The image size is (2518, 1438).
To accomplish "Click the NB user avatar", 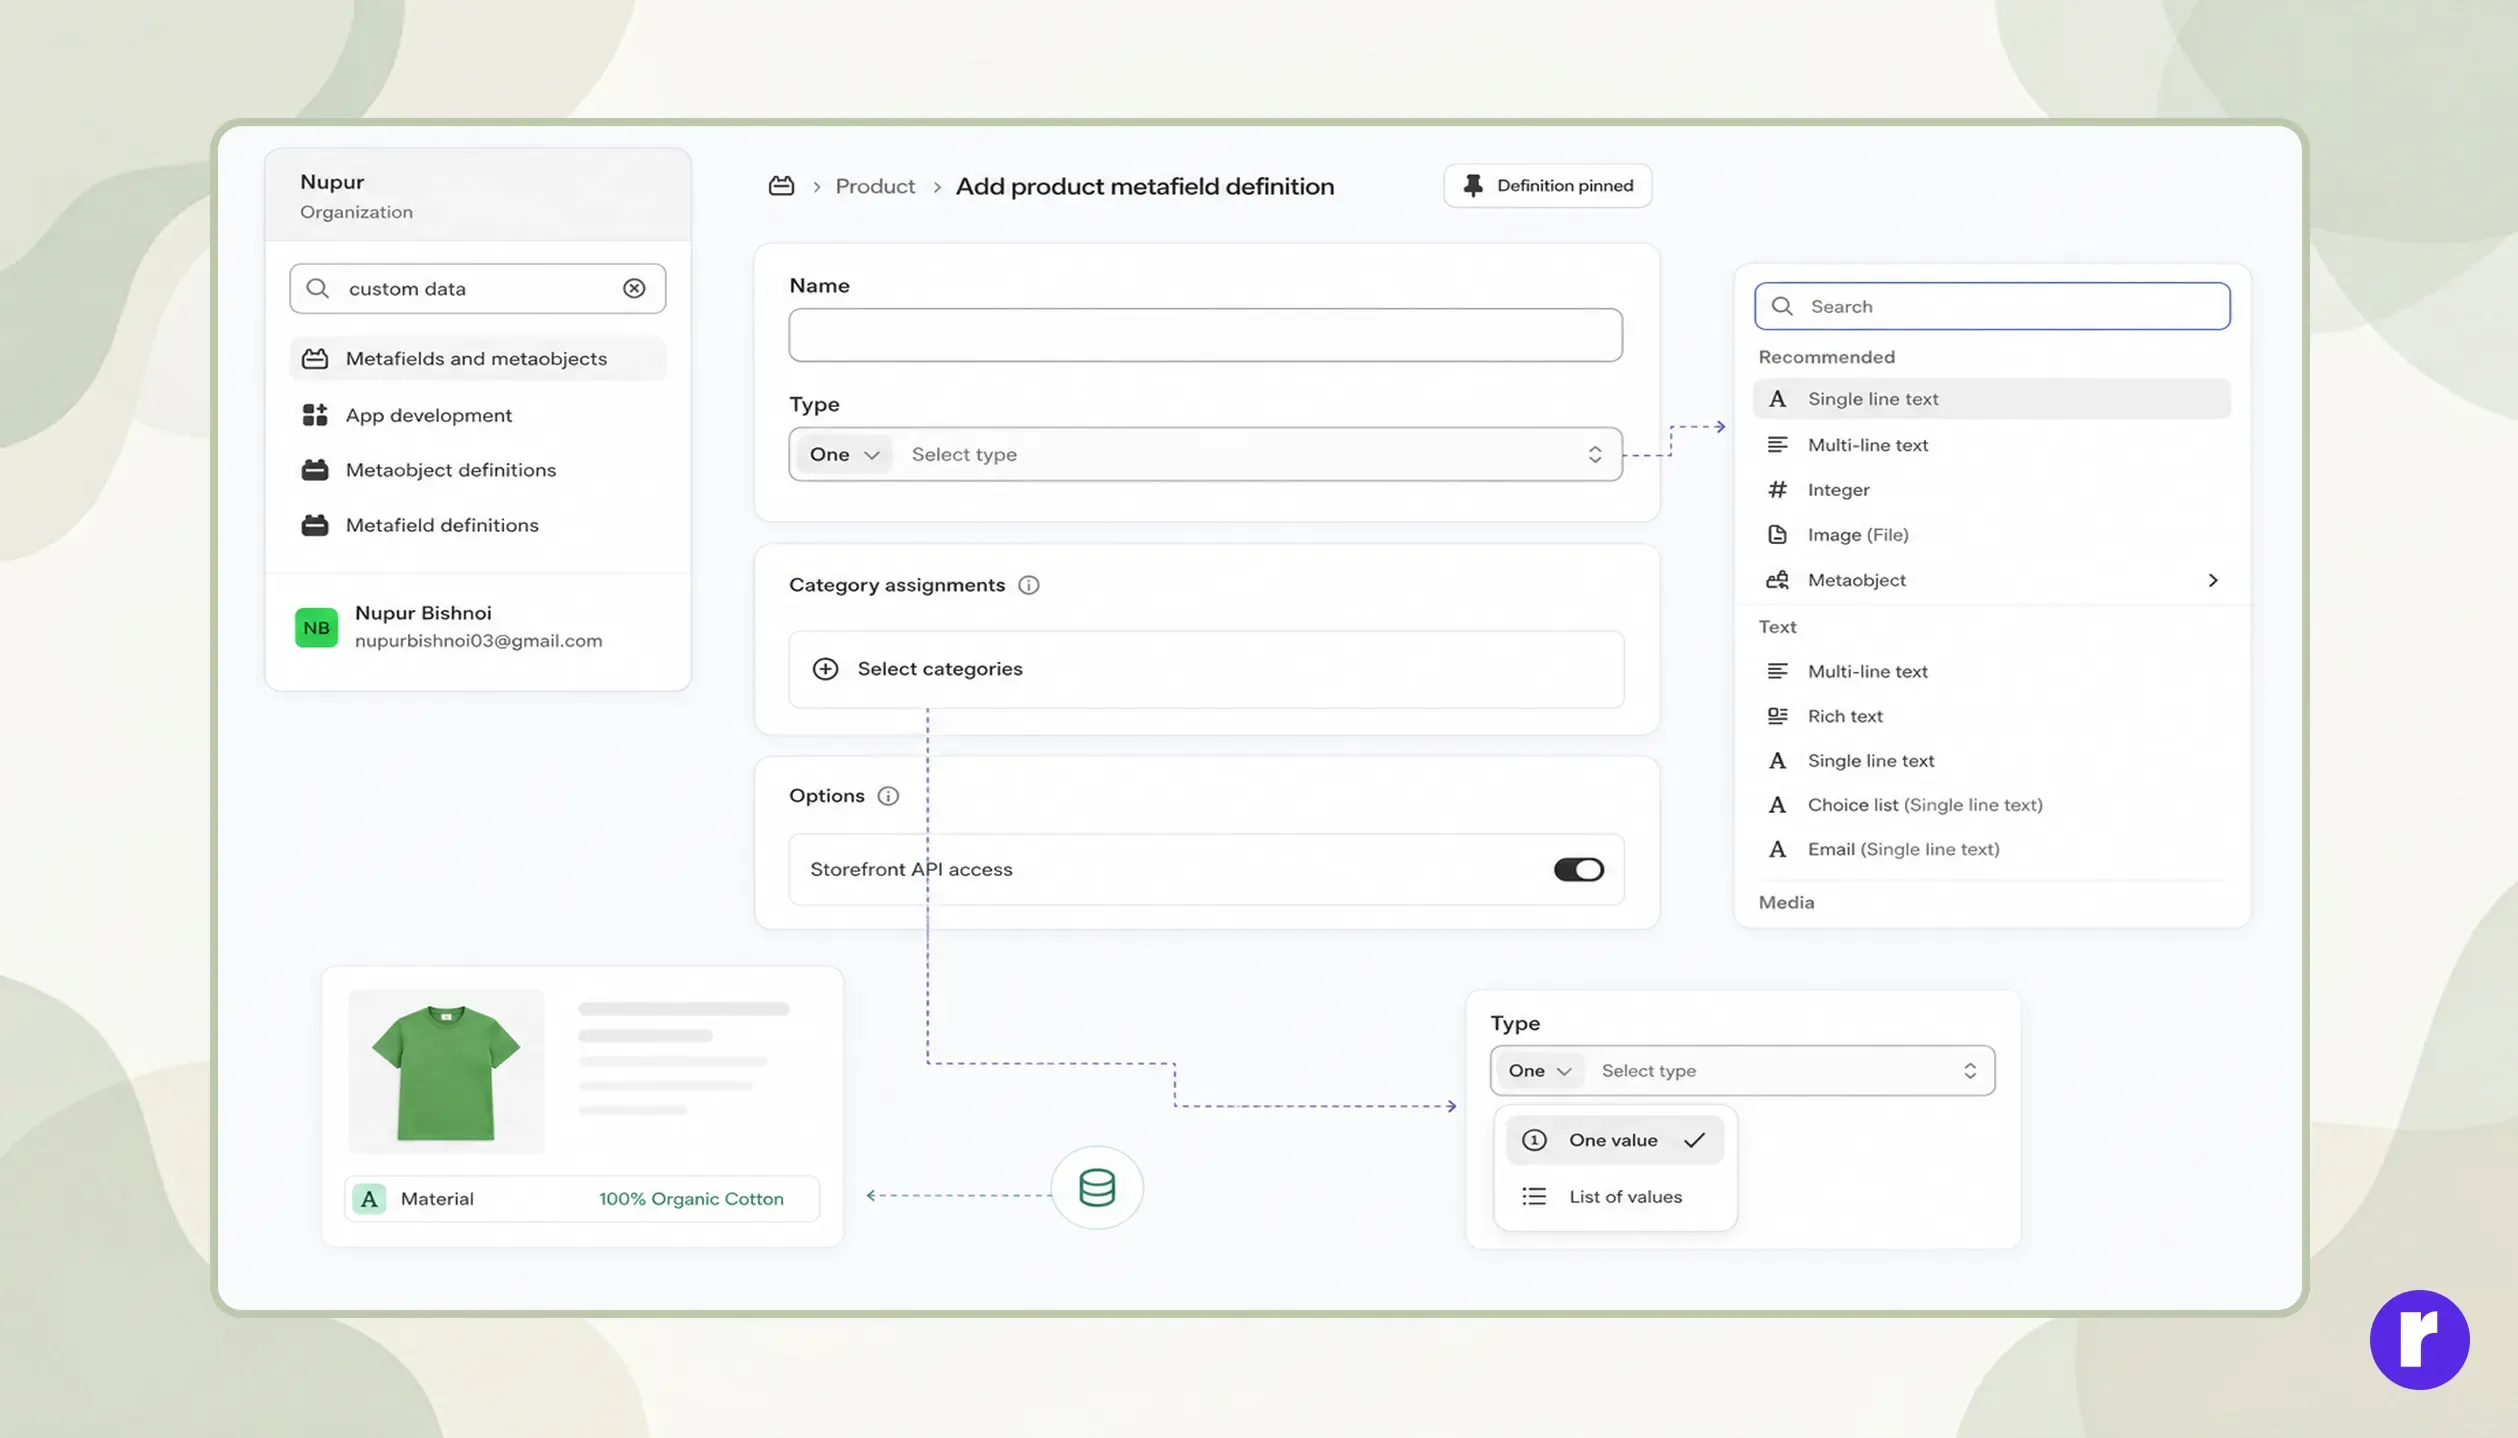I will coord(316,628).
